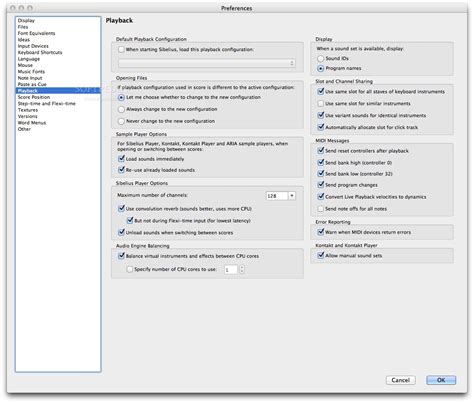Screen dimensions: 474x403
Task: Uncheck Load sounds immediately
Action: coord(121,159)
